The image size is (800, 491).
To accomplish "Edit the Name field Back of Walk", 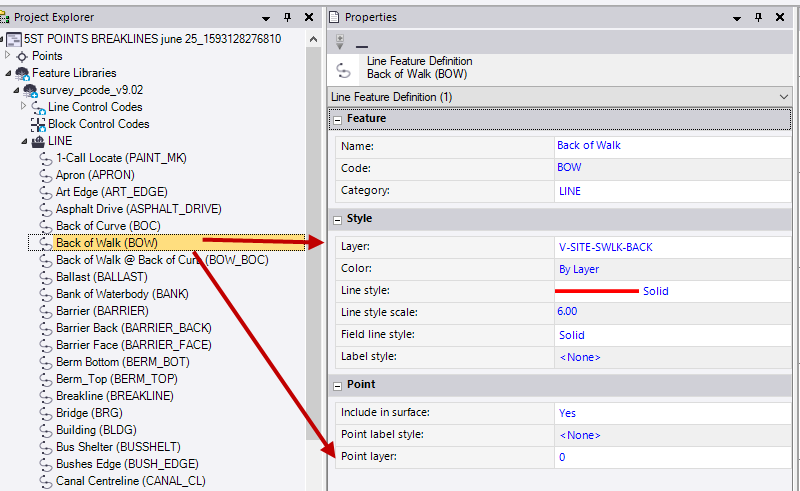I will (589, 145).
